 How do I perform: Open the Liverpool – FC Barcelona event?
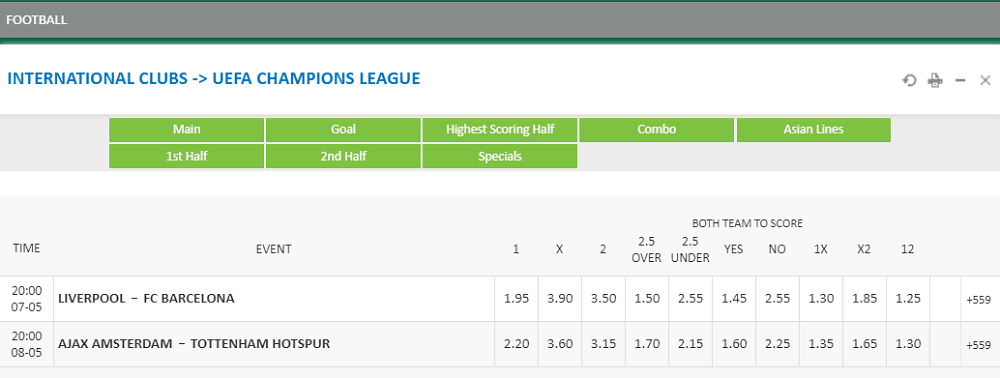point(146,298)
